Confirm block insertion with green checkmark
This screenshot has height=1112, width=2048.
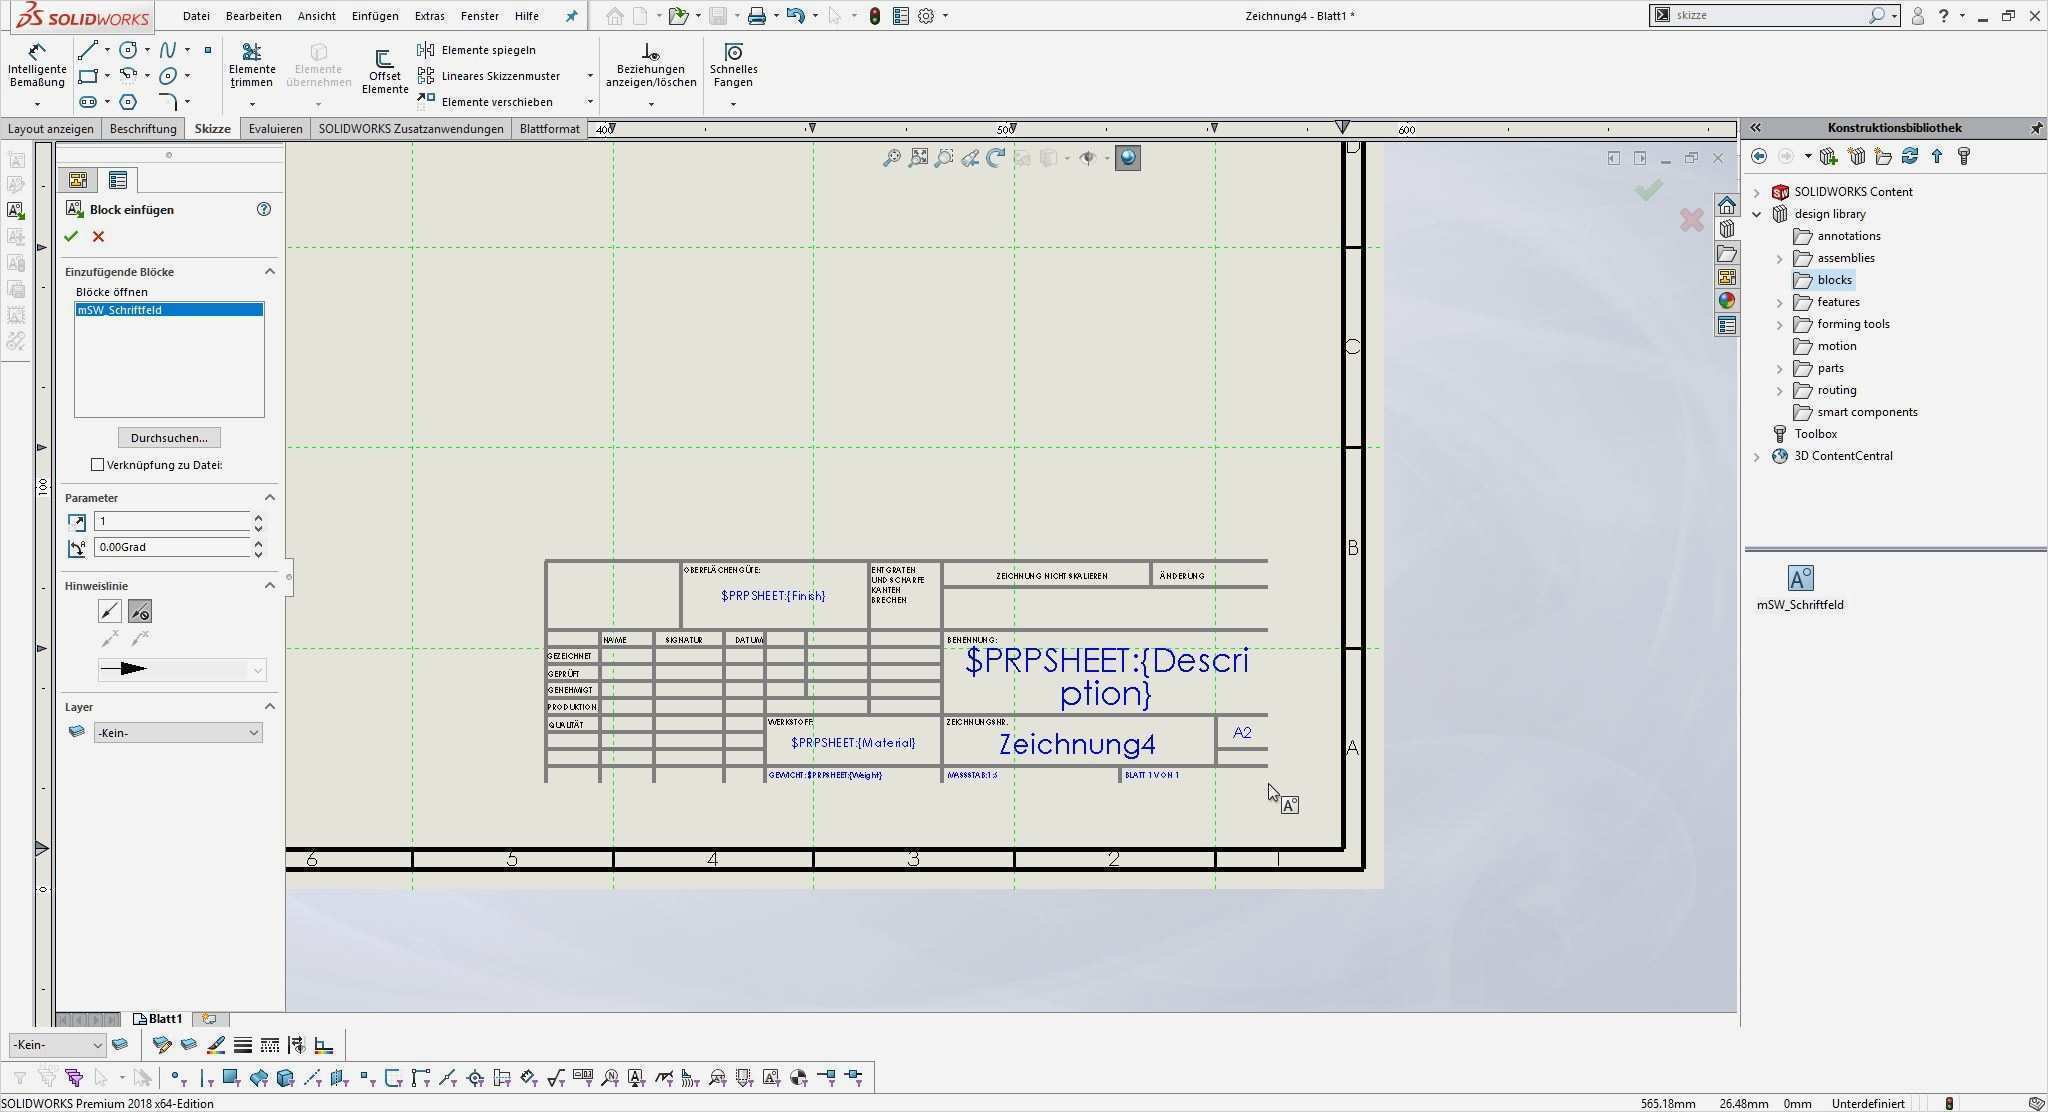click(x=71, y=237)
